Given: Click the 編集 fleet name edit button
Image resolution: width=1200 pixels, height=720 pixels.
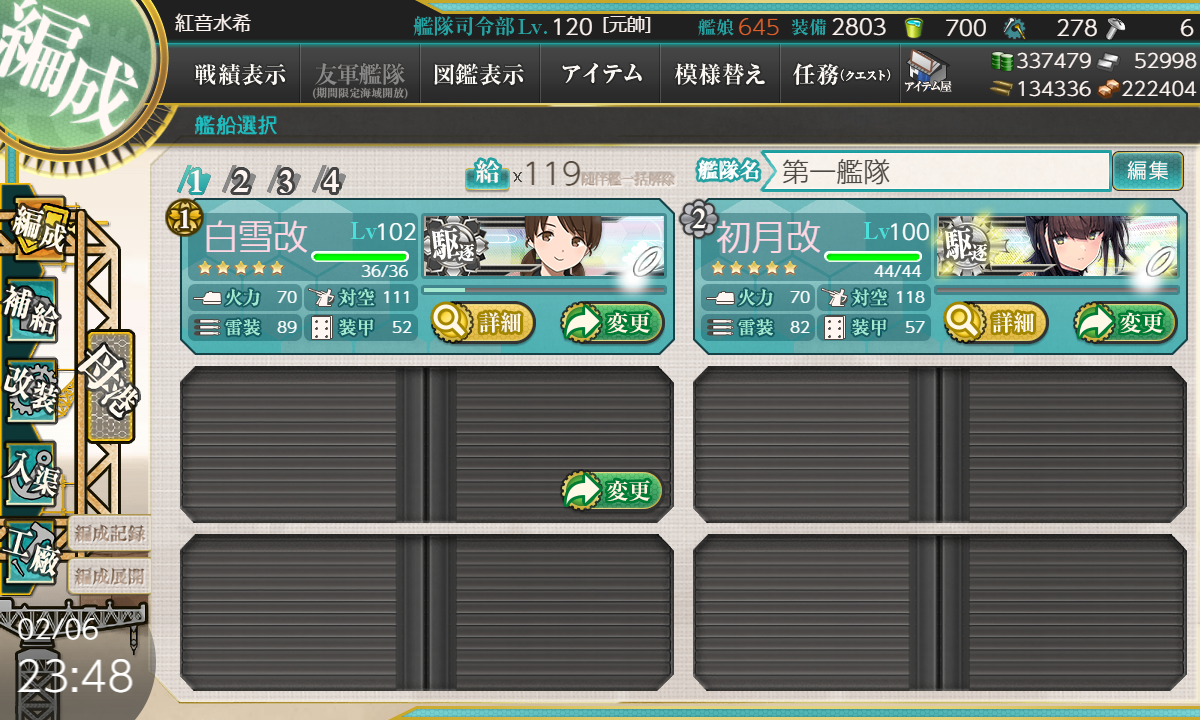Looking at the screenshot, I should pyautogui.click(x=1147, y=171).
